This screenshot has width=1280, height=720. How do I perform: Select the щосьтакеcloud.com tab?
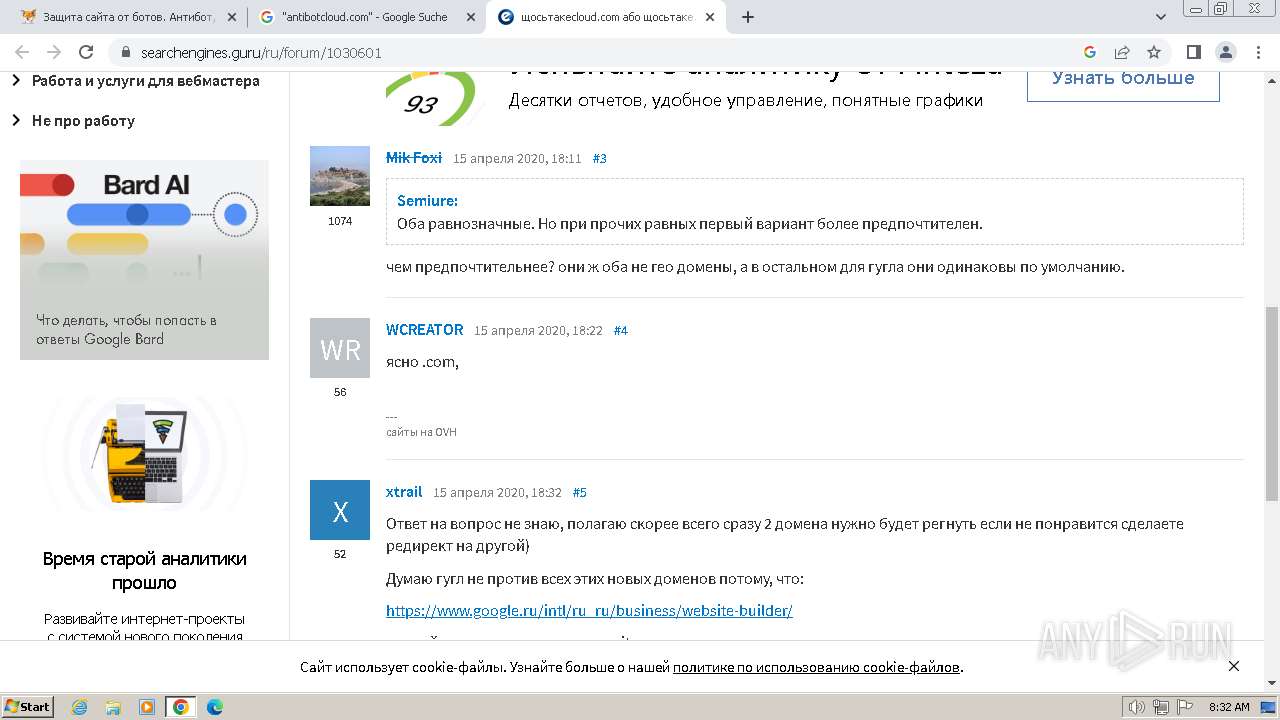pyautogui.click(x=605, y=17)
